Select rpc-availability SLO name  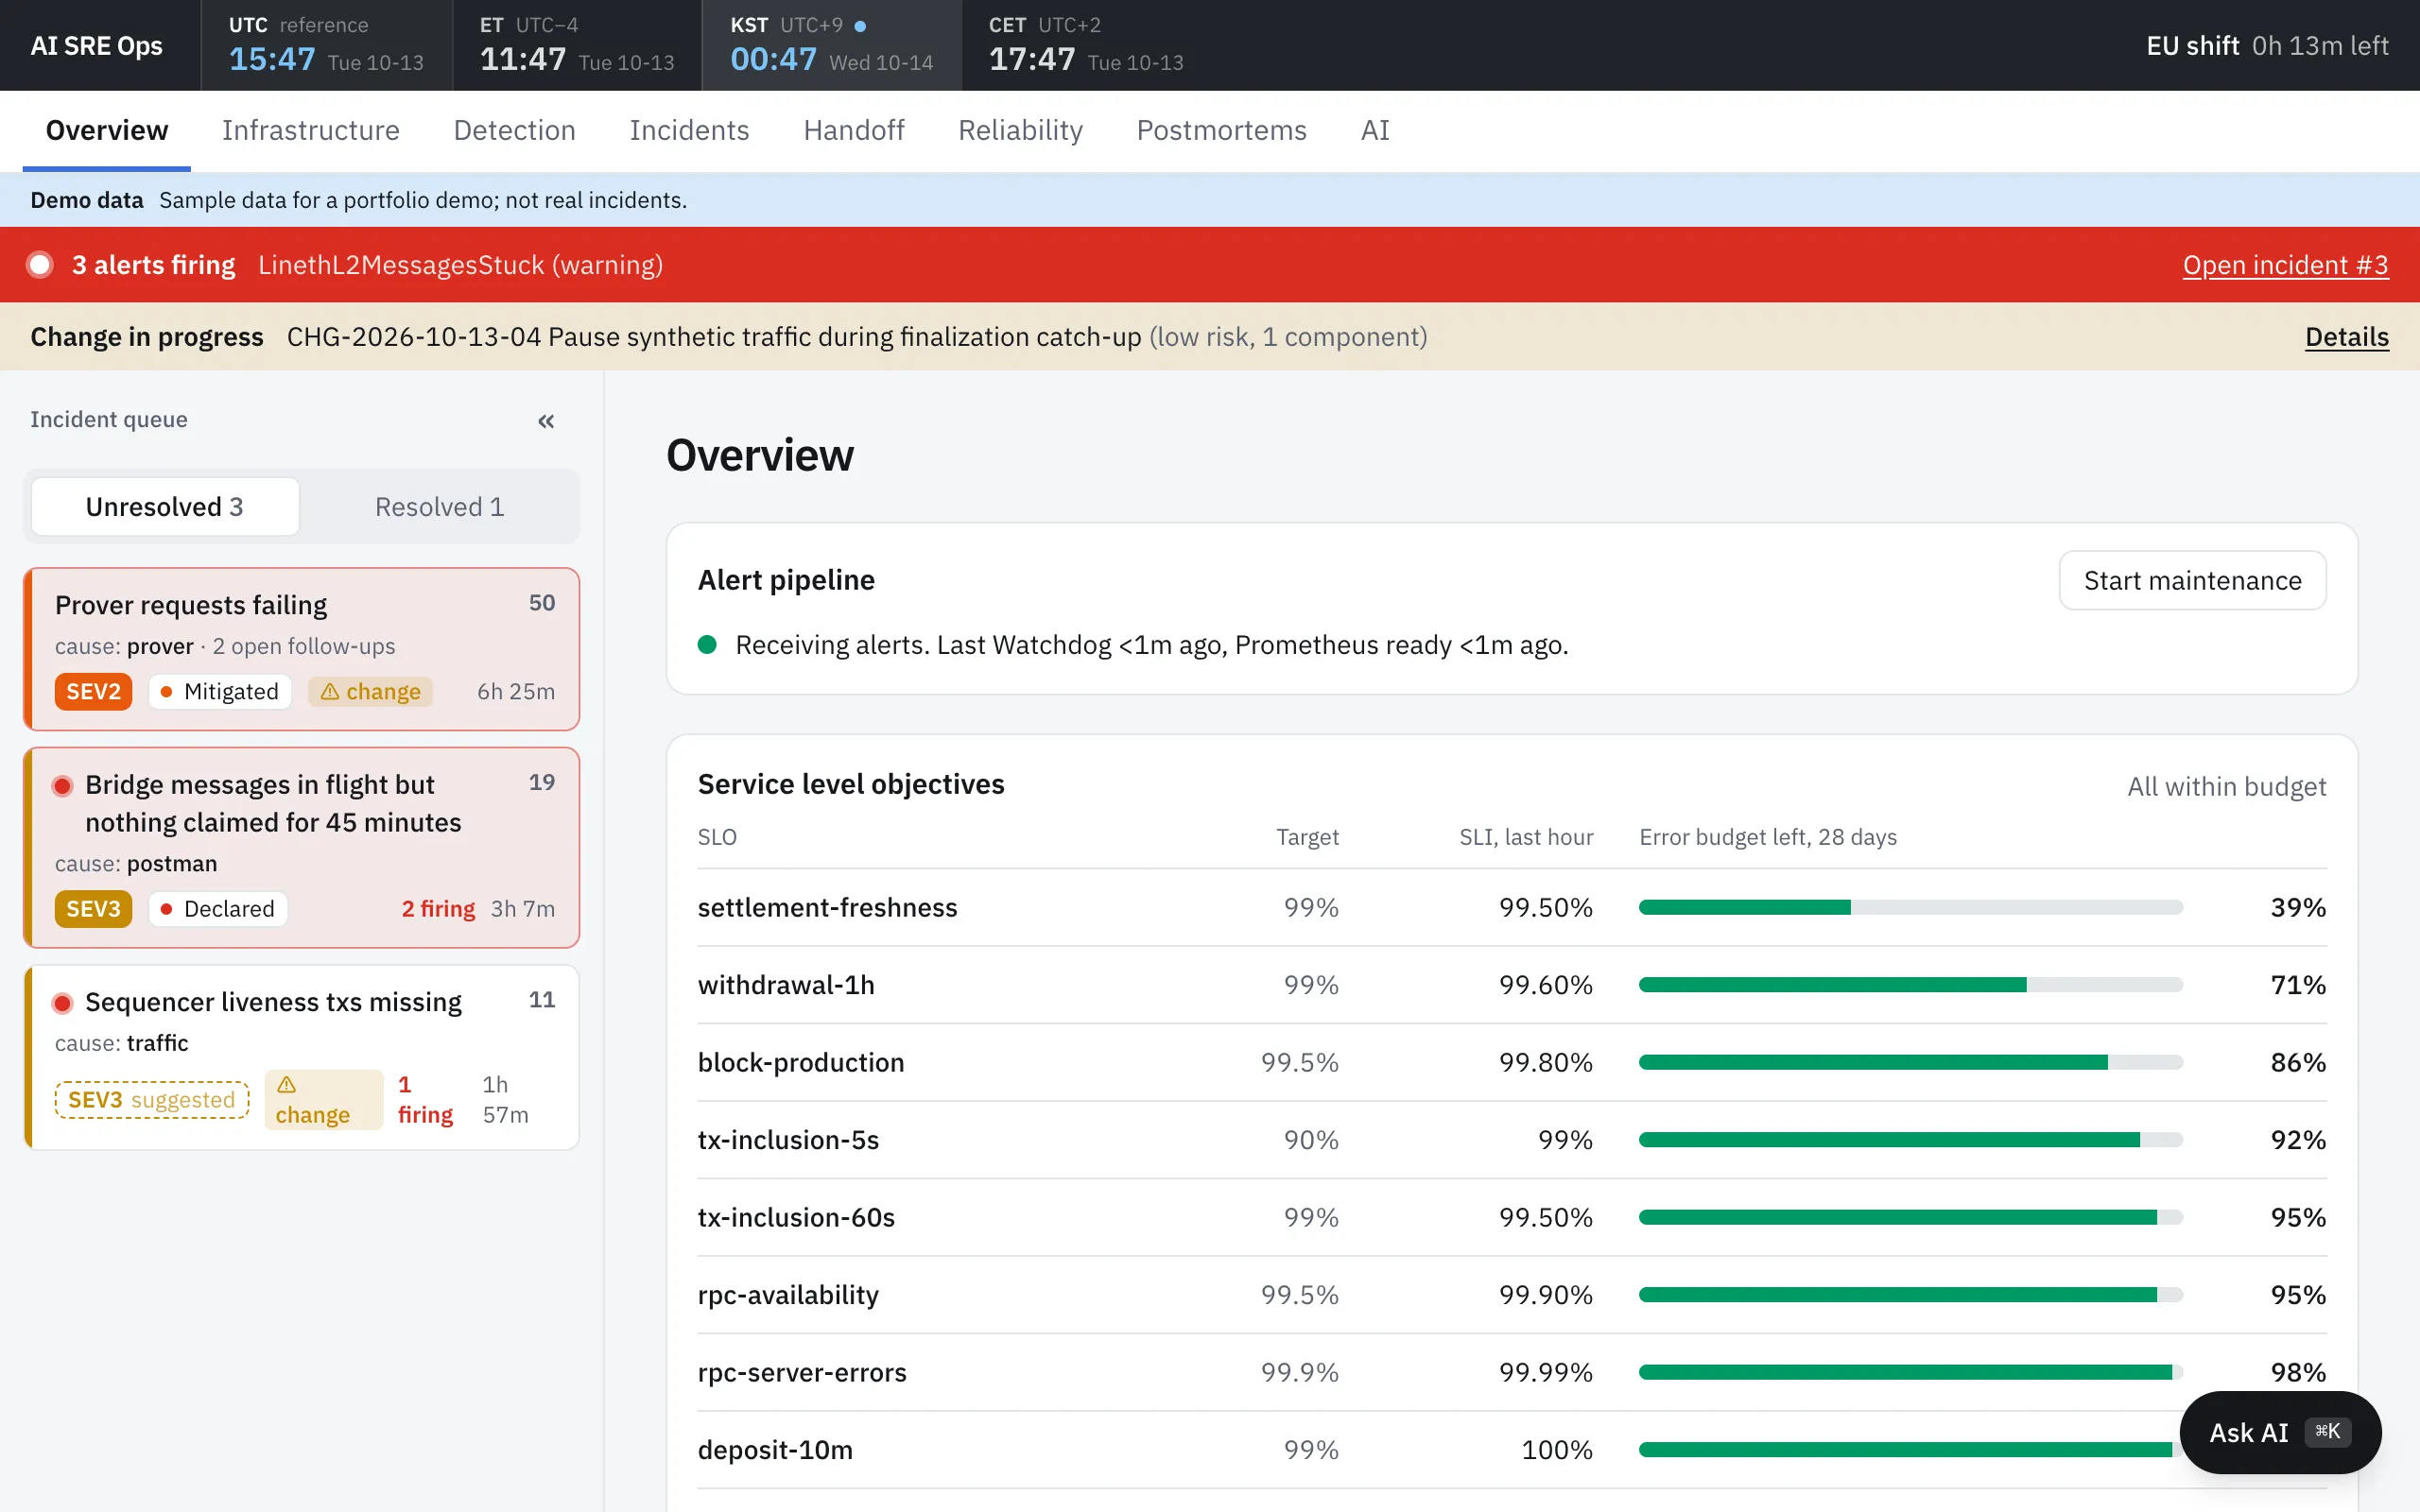[788, 1295]
